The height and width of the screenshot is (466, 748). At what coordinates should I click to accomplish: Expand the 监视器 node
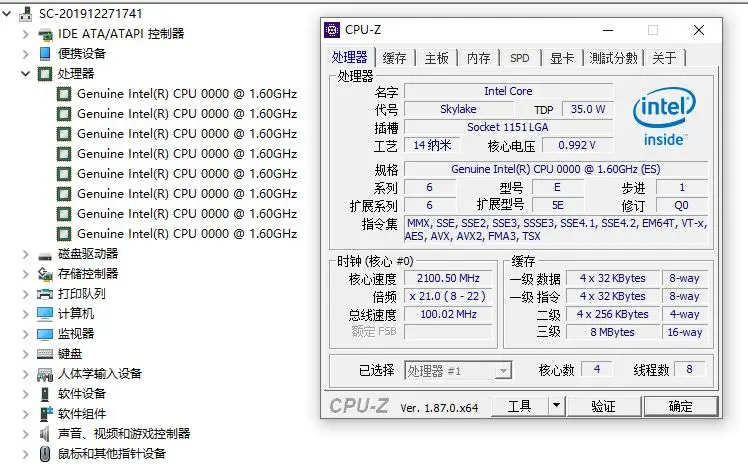coord(26,334)
